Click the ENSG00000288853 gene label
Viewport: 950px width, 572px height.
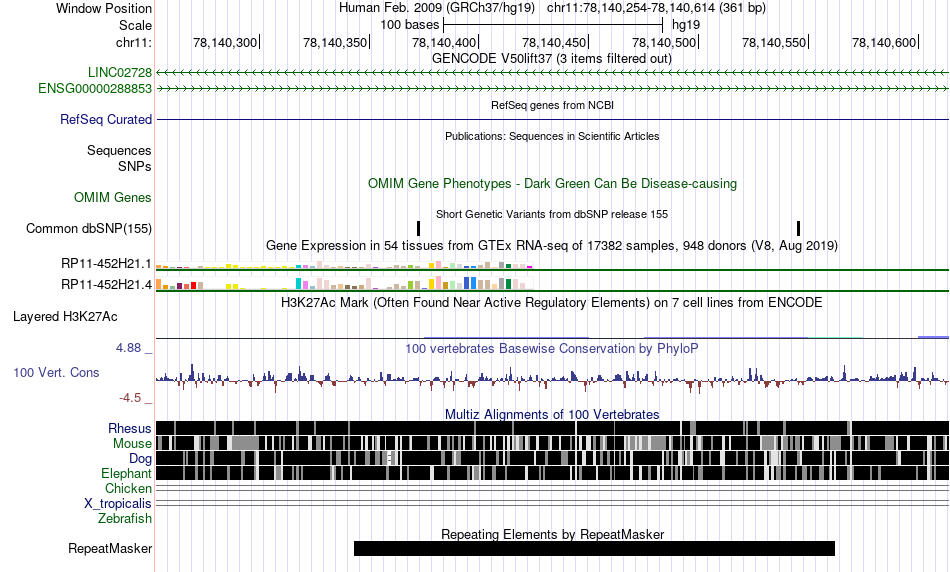coord(95,89)
